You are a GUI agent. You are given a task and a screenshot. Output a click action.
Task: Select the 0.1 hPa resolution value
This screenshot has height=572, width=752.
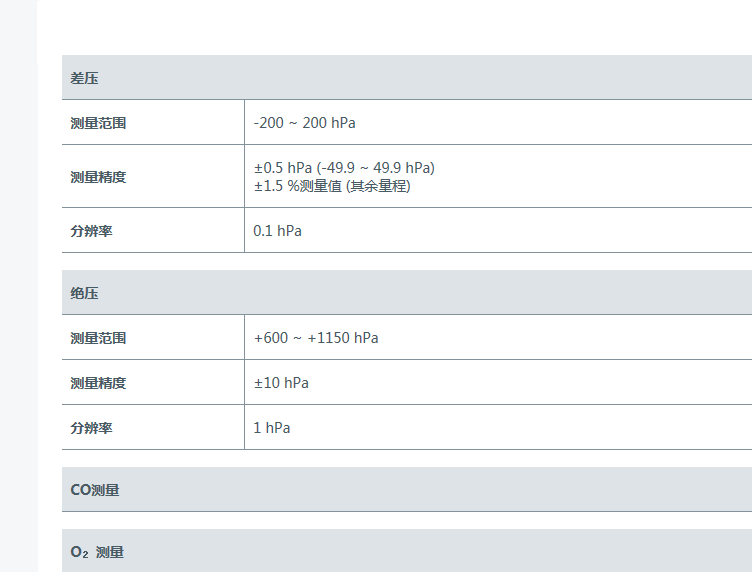(x=277, y=231)
